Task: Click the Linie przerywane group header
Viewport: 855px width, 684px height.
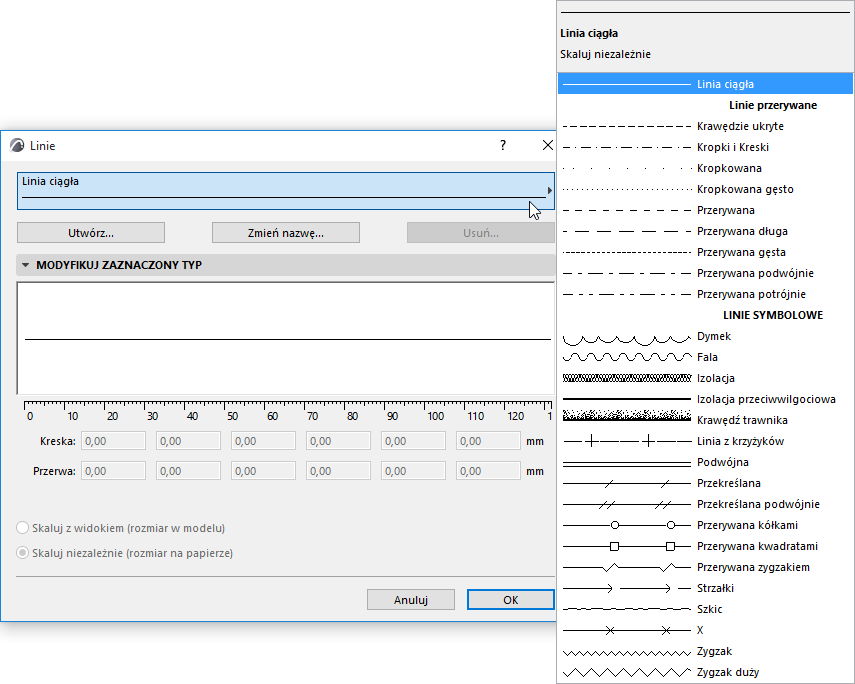Action: point(773,105)
